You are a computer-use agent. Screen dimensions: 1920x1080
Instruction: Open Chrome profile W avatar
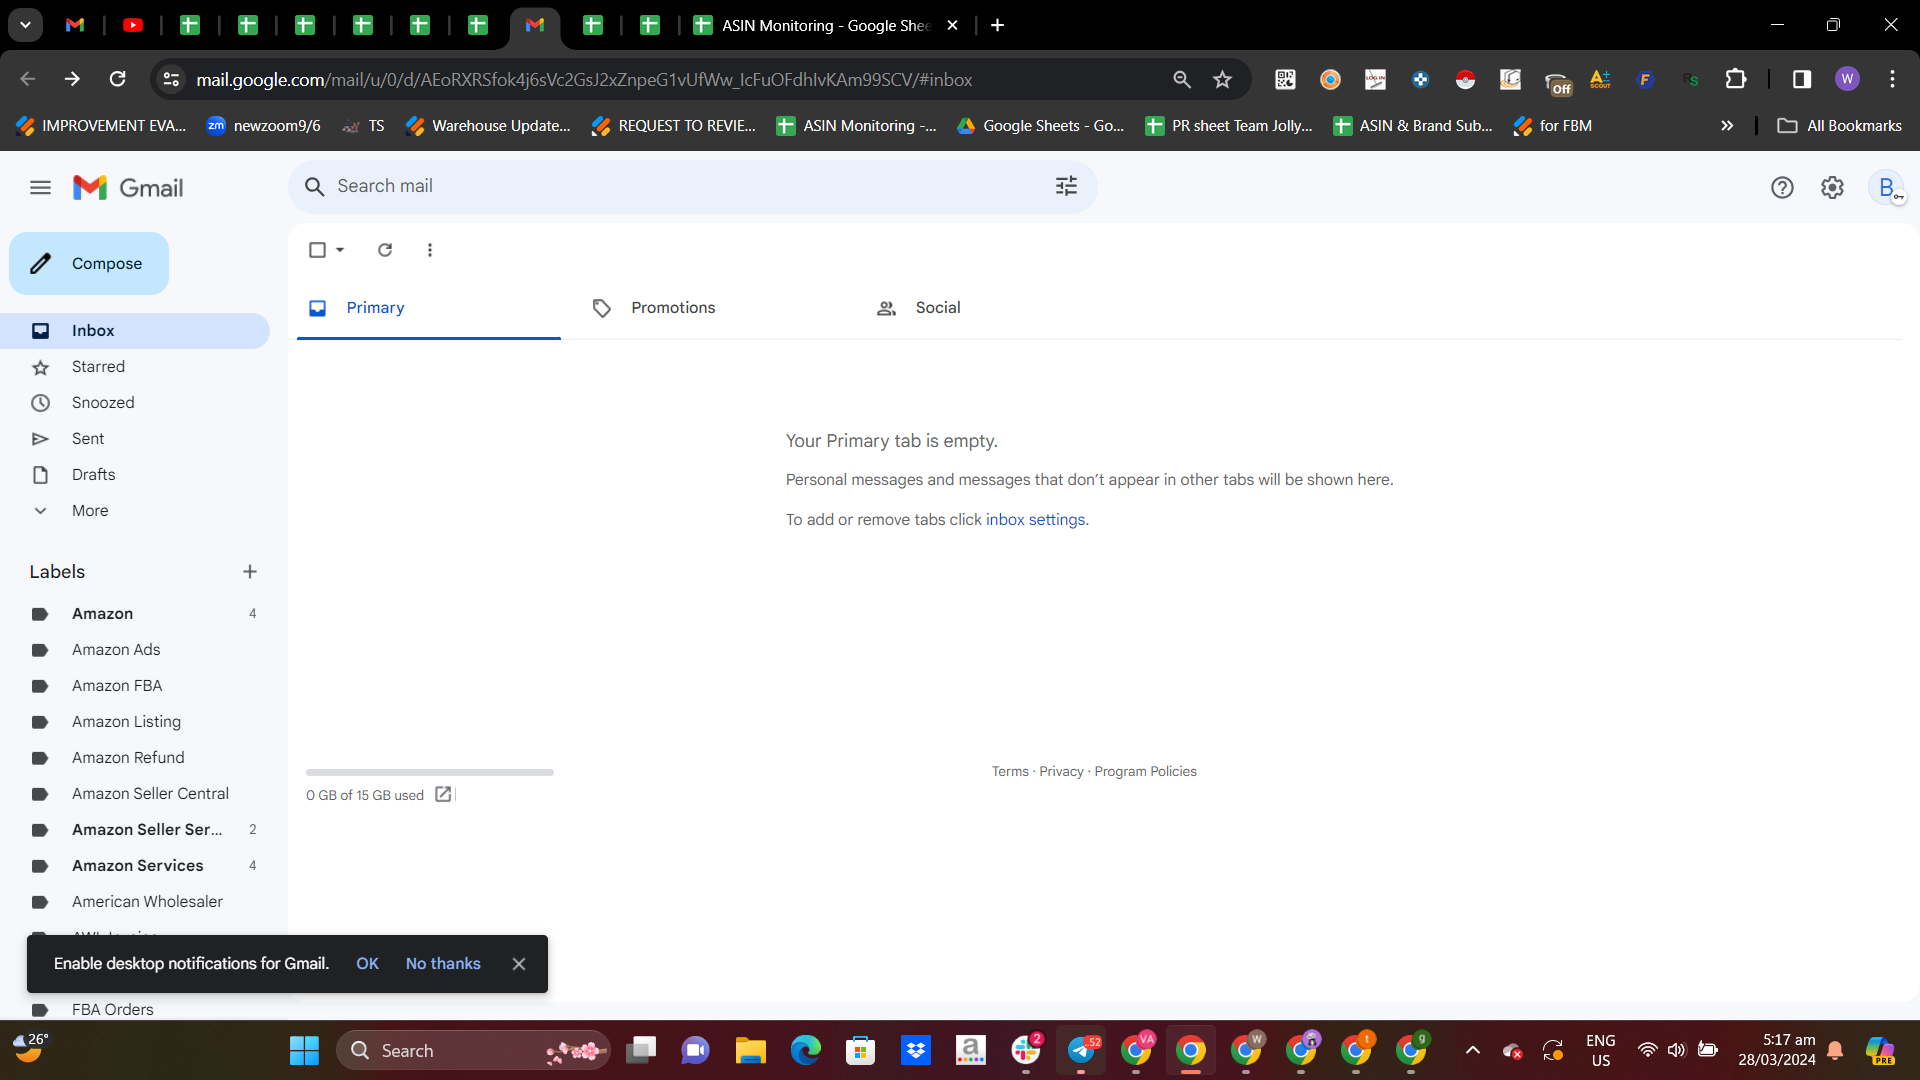(1847, 79)
